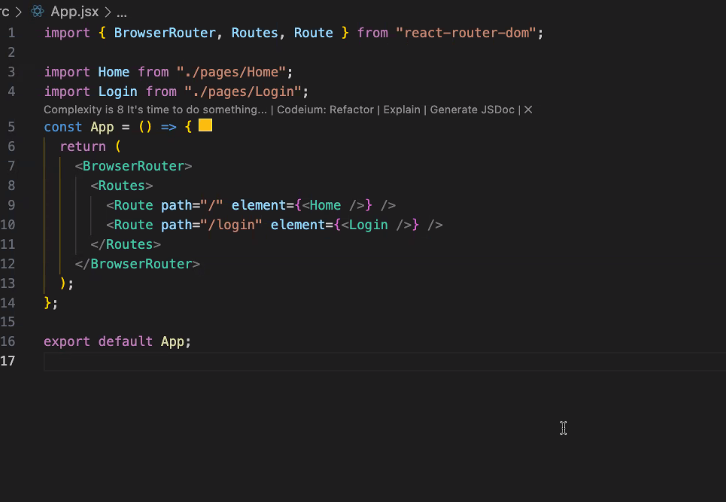
Task: Click the opening <BrowserRouter> tag
Action: click(133, 166)
